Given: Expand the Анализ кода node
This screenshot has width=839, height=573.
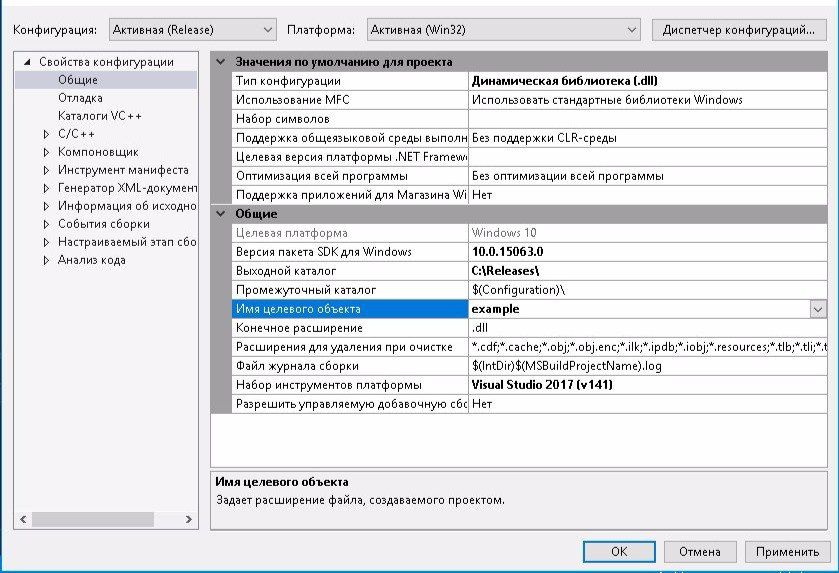Looking at the screenshot, I should click(46, 260).
